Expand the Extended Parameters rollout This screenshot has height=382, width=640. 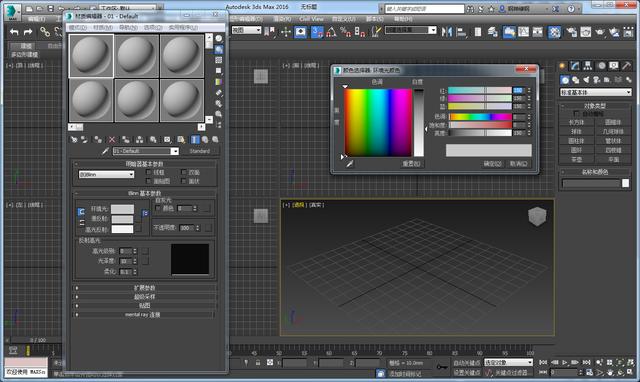[x=144, y=288]
